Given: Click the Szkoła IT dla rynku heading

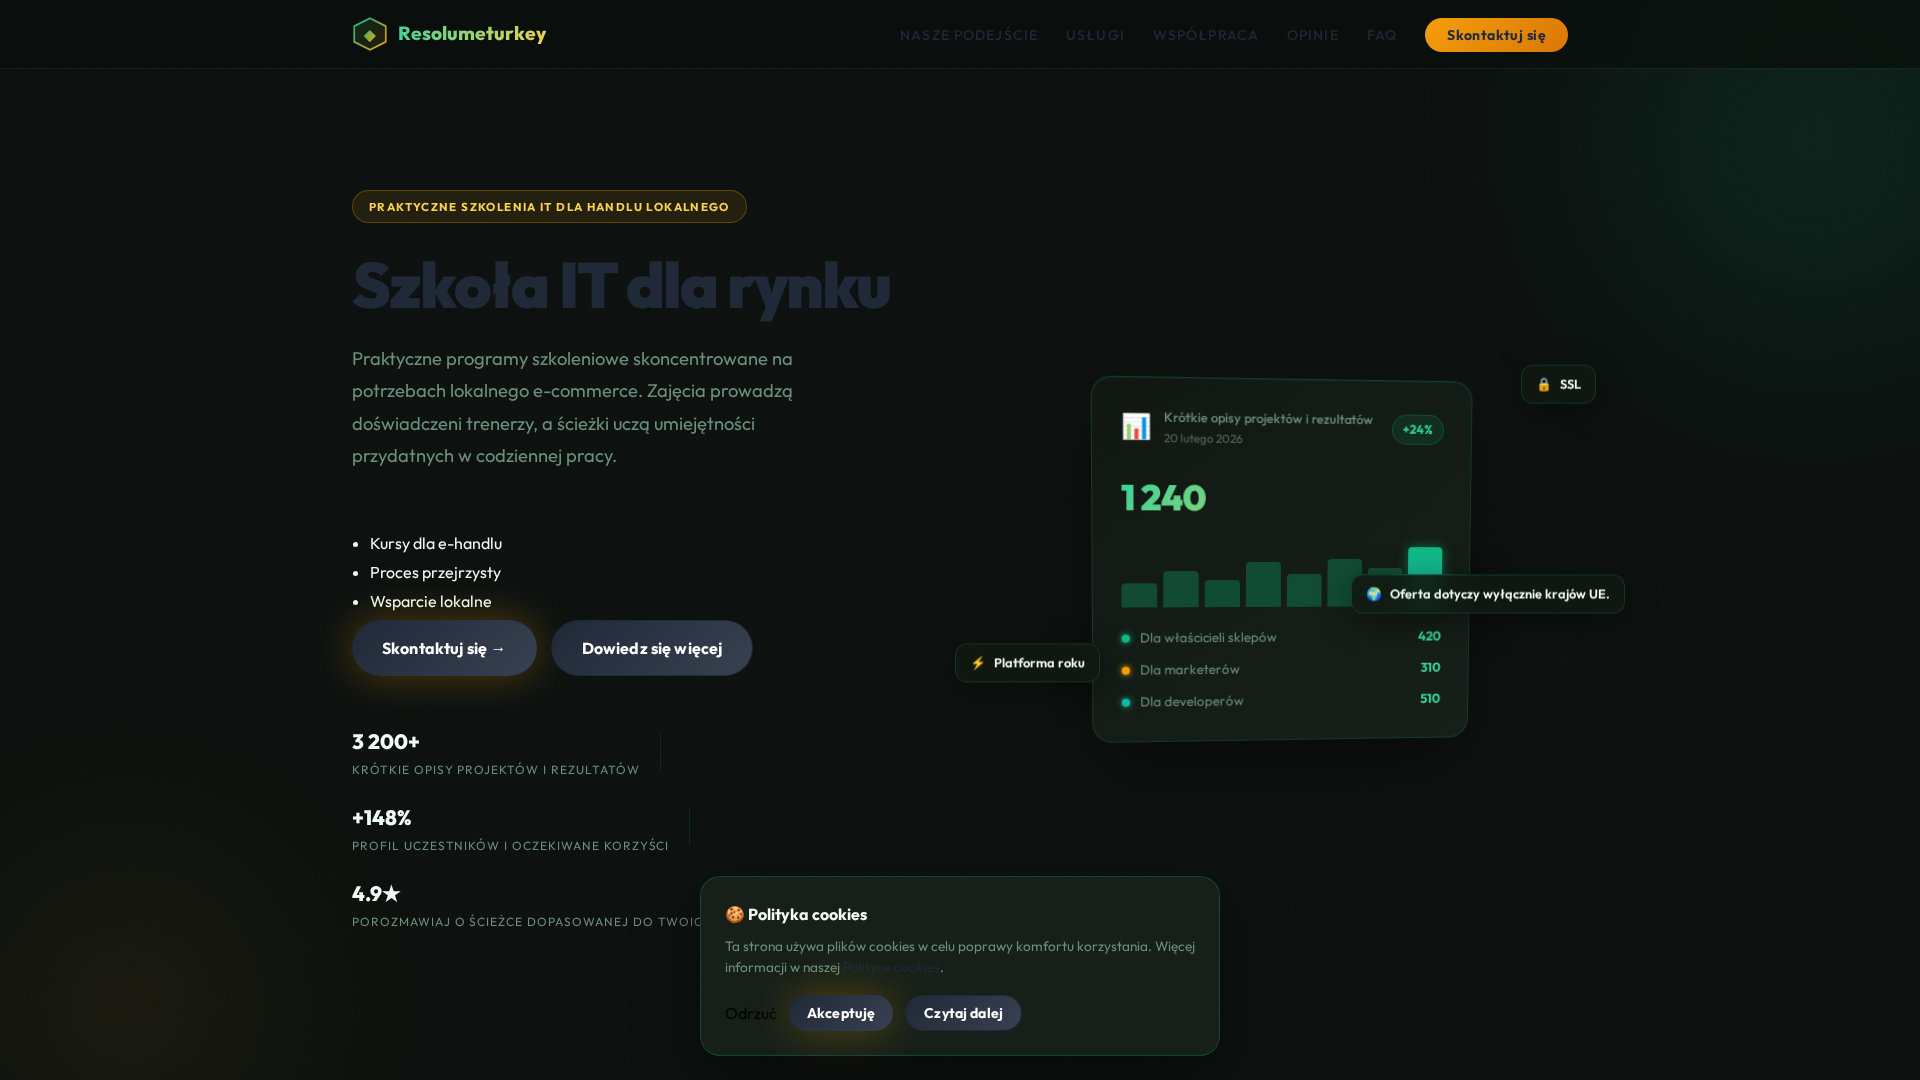Looking at the screenshot, I should pyautogui.click(x=621, y=286).
